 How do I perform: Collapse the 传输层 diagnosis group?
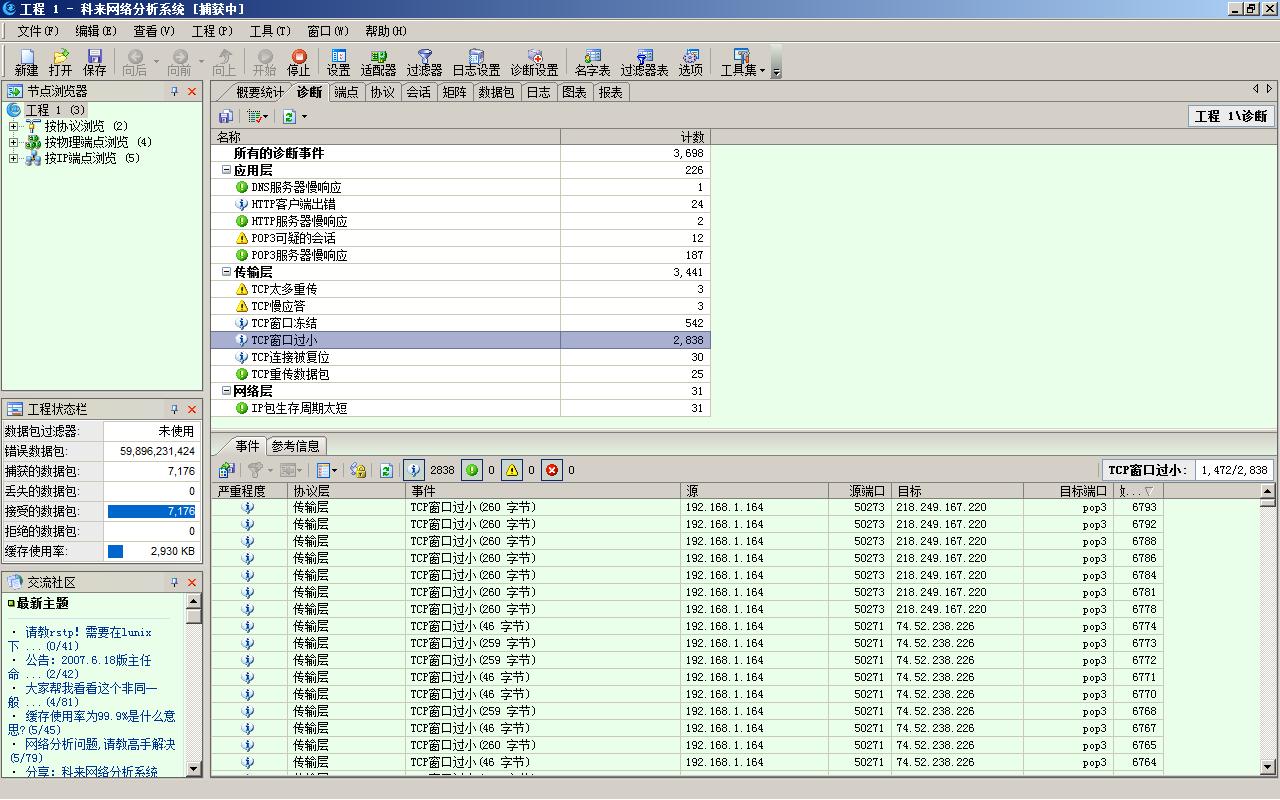tap(227, 272)
